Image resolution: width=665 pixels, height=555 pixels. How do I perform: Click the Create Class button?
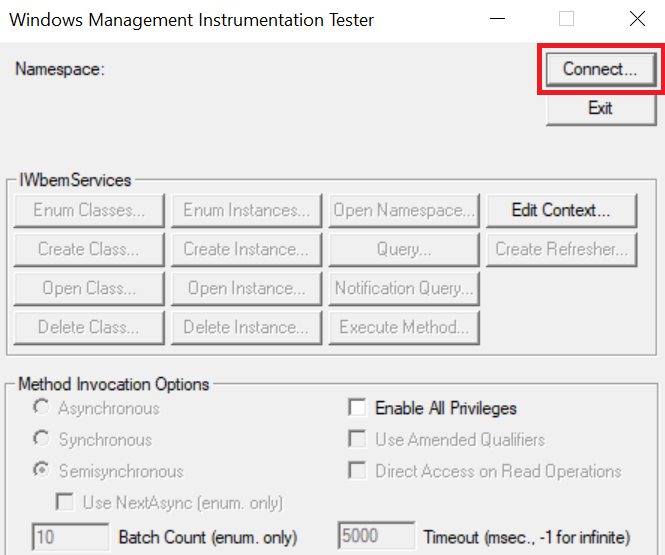pyautogui.click(x=89, y=249)
